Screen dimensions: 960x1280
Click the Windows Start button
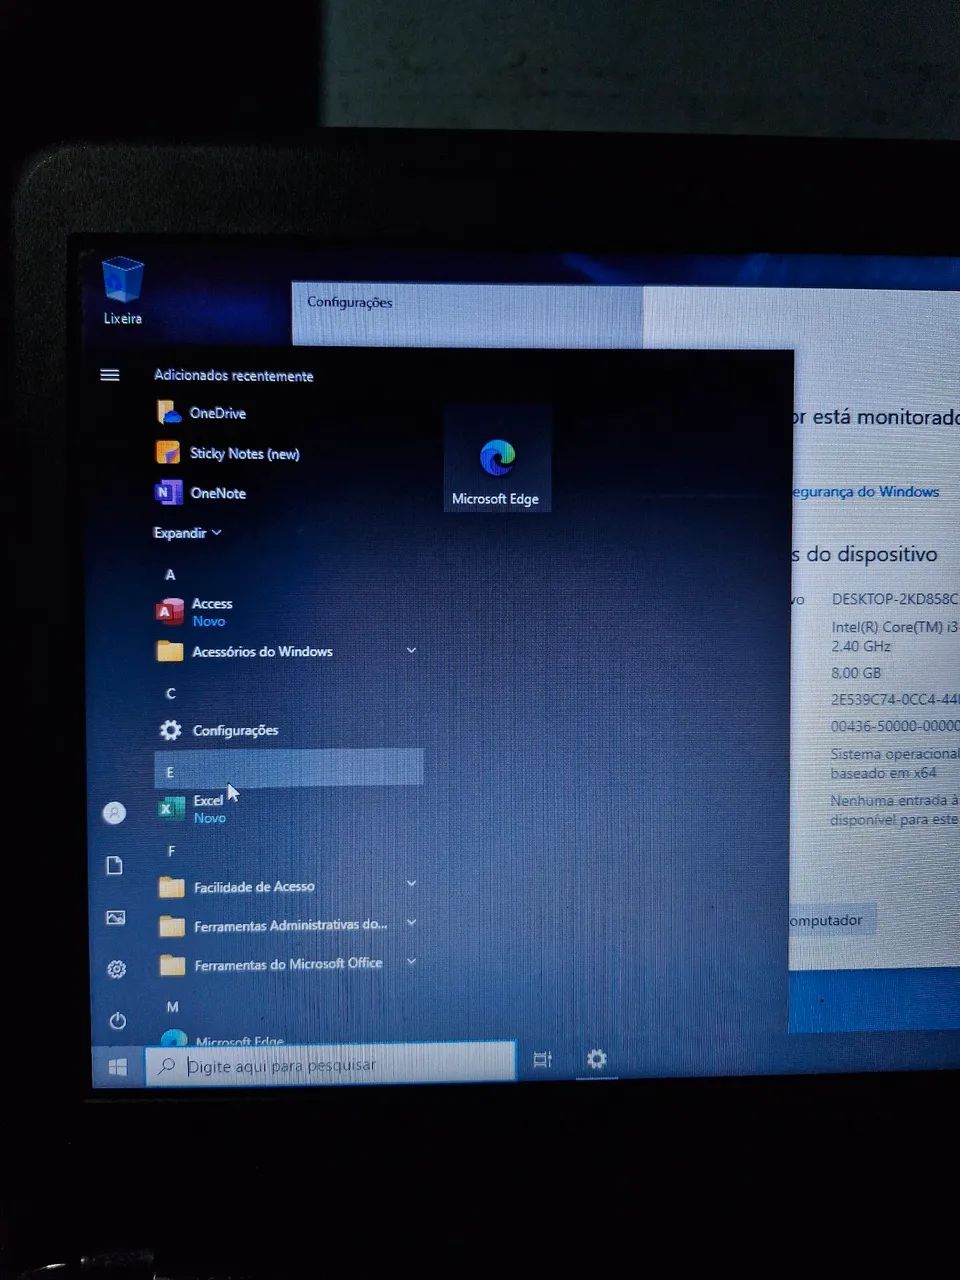(x=118, y=1067)
